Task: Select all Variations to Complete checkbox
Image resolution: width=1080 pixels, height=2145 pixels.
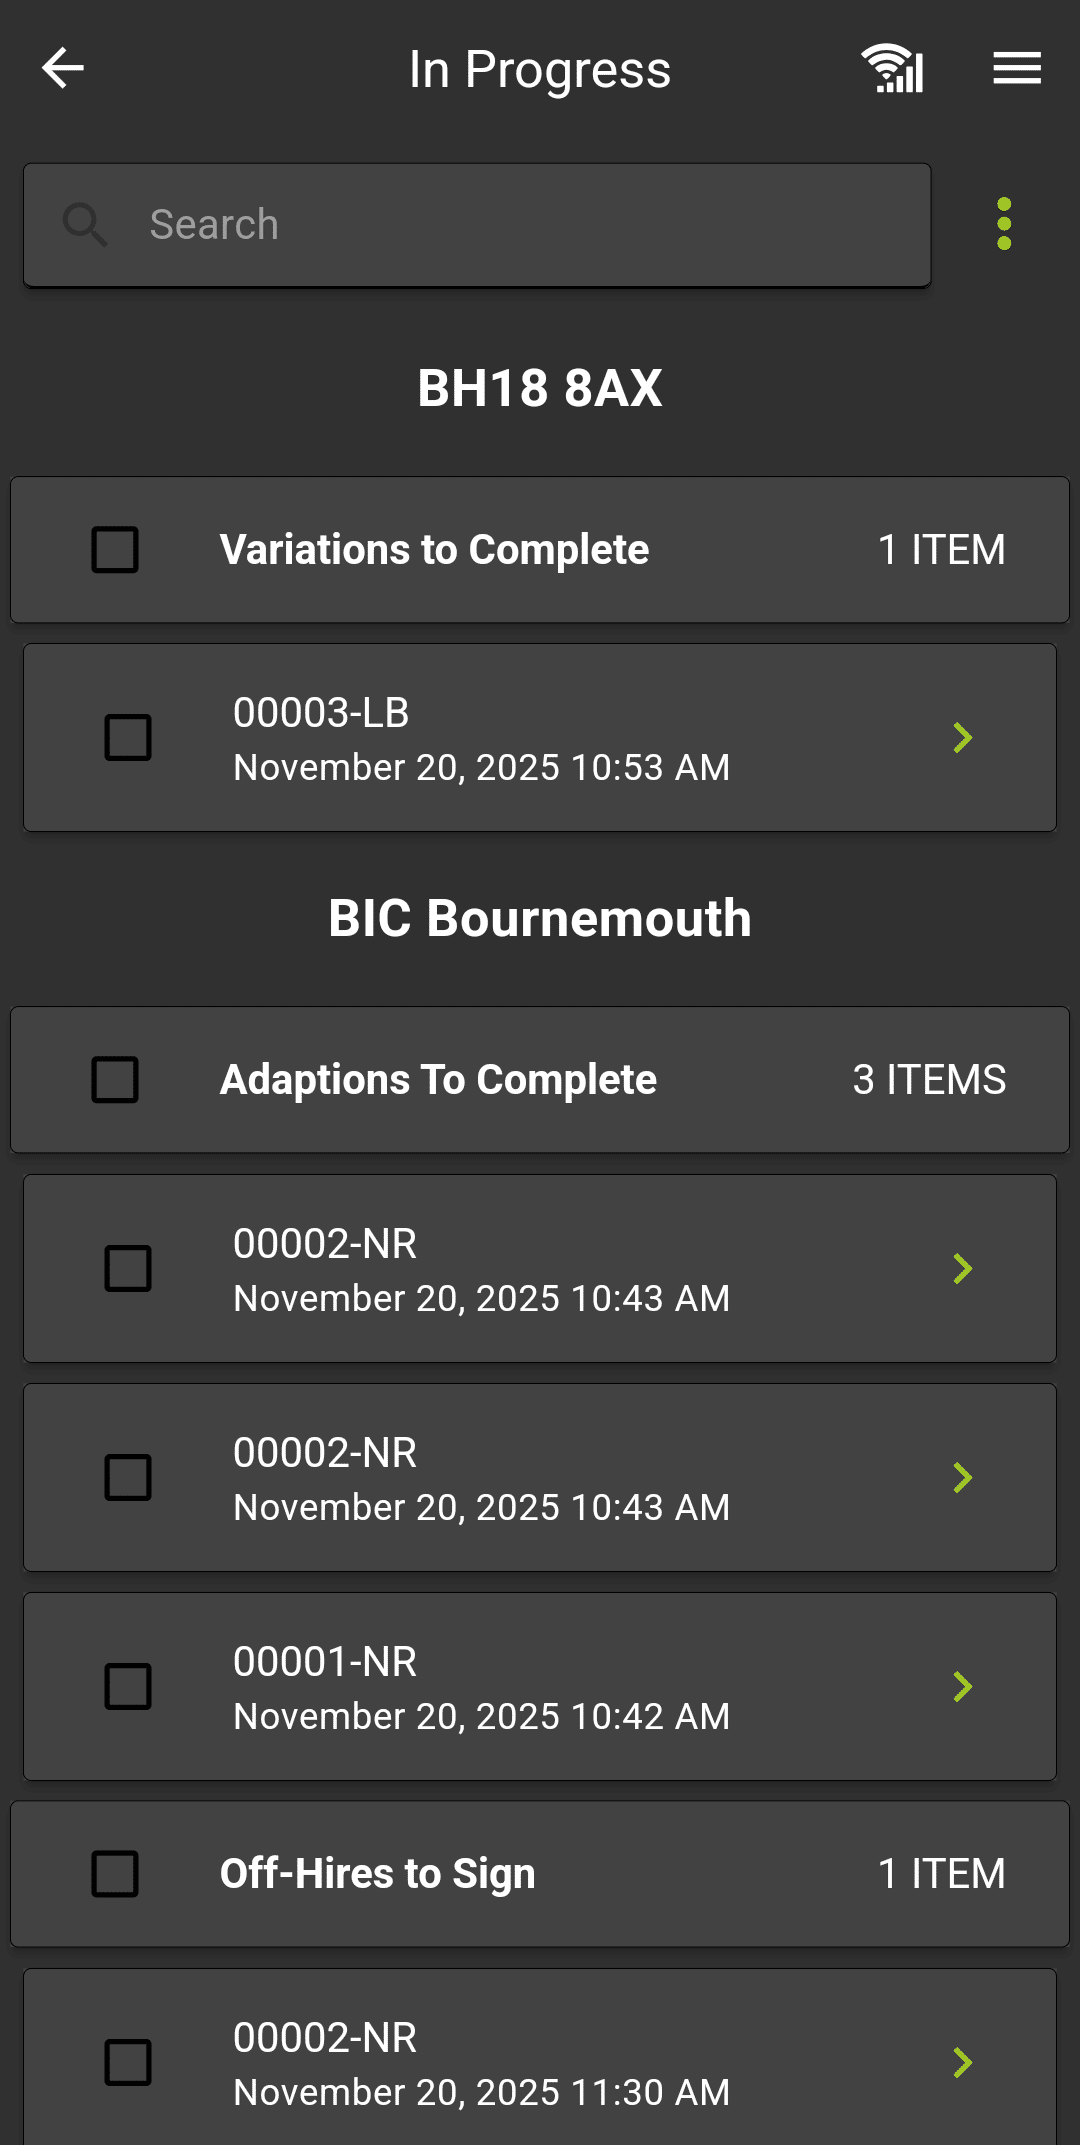Action: (x=115, y=550)
